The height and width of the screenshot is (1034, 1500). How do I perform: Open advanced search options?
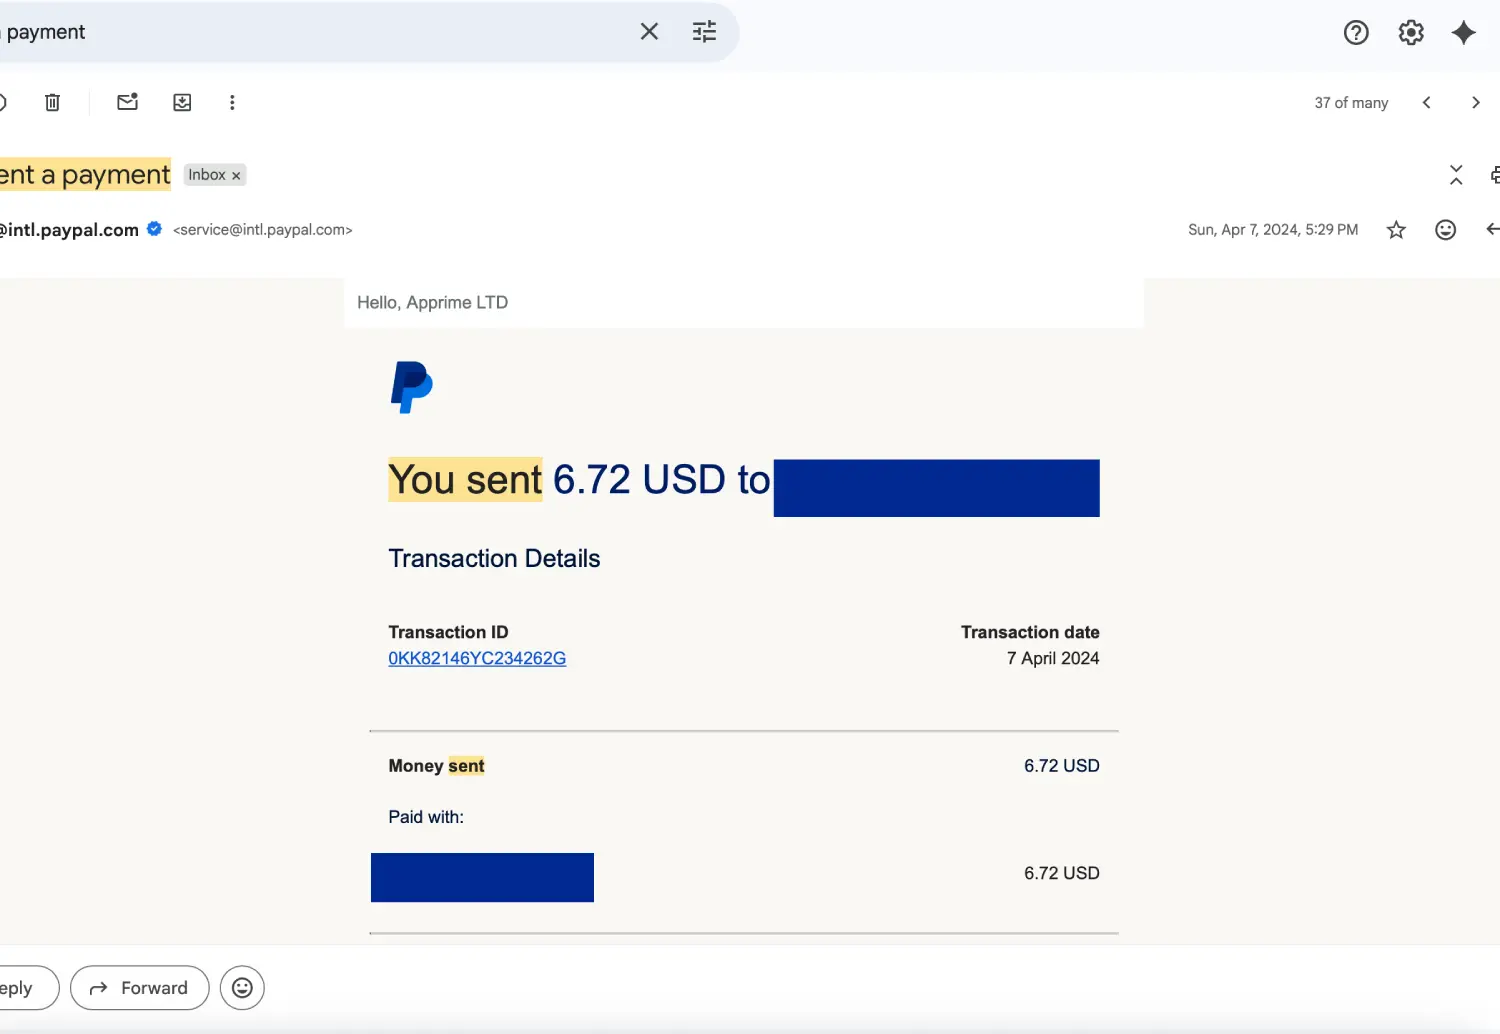704,31
